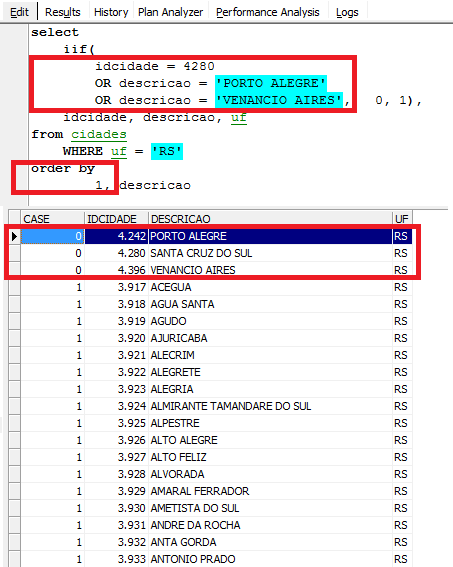This screenshot has width=453, height=567.
Task: Open the Results tab
Action: [x=63, y=12]
